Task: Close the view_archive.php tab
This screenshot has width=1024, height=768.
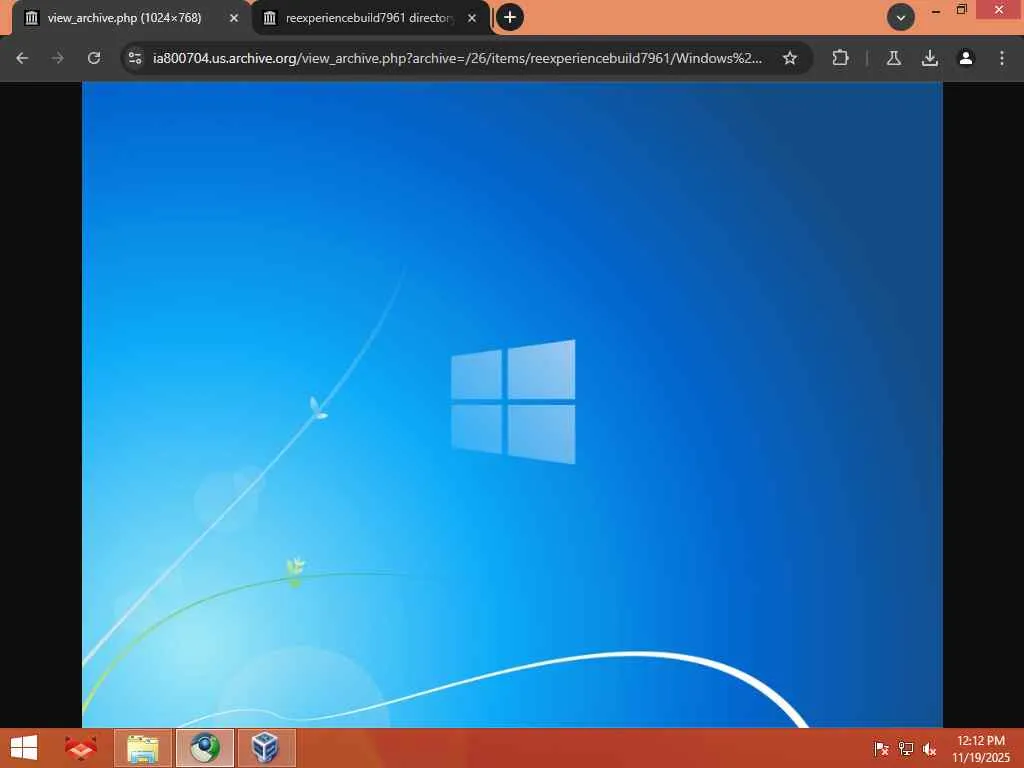Action: (x=234, y=18)
